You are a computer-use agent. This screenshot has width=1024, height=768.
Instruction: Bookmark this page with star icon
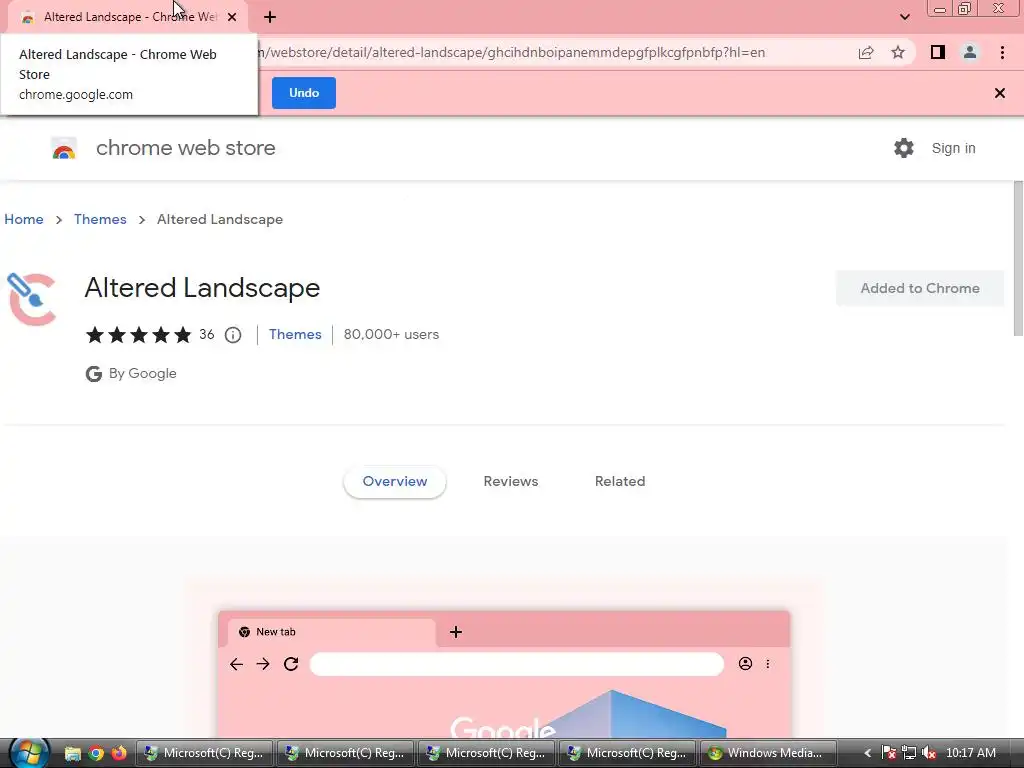click(x=898, y=53)
